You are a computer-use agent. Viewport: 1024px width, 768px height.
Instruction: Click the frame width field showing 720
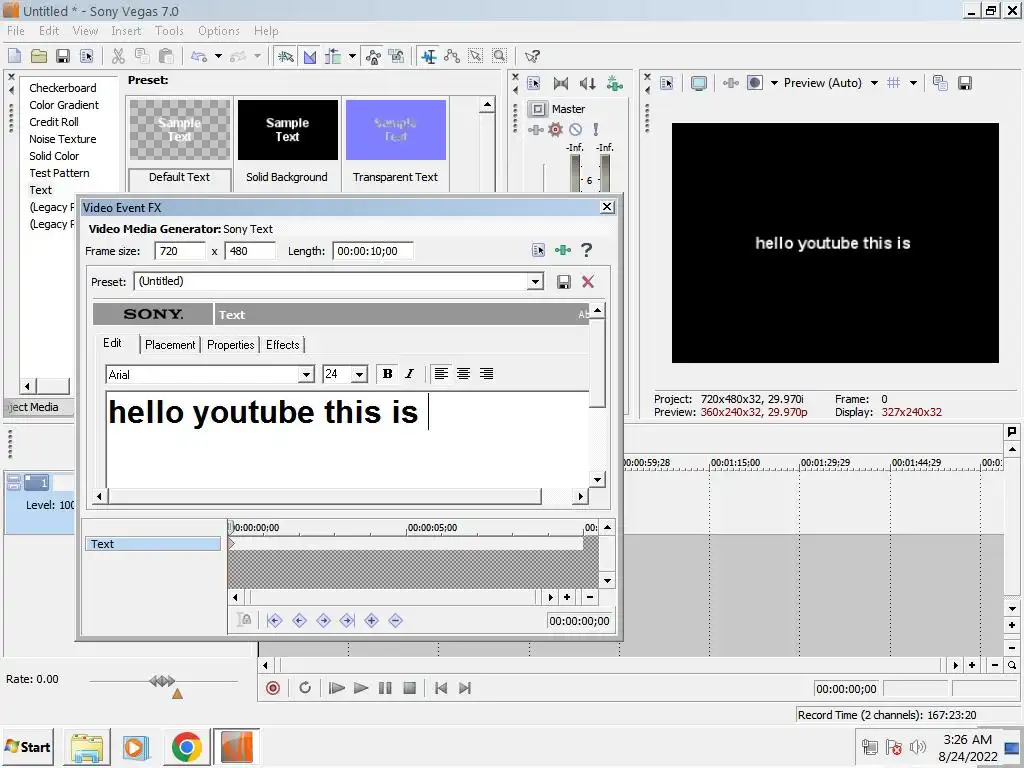click(x=180, y=251)
